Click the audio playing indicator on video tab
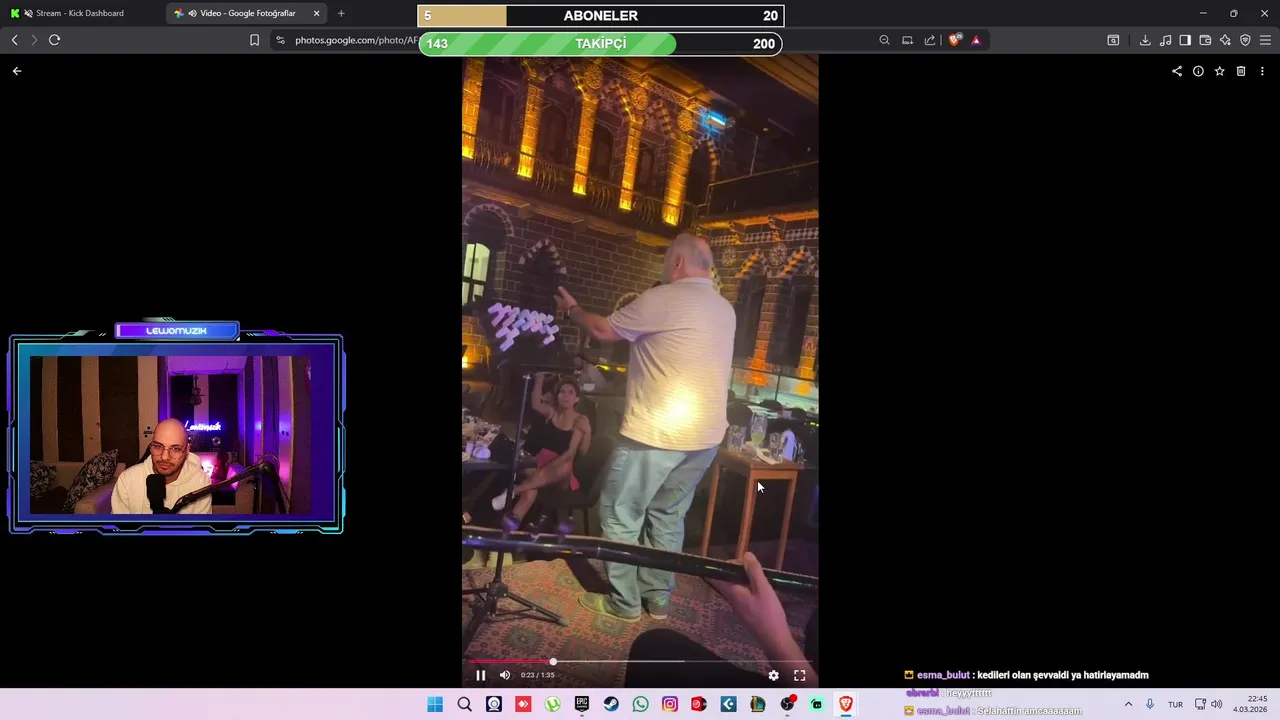Screen dimensions: 1280x720 (191, 13)
